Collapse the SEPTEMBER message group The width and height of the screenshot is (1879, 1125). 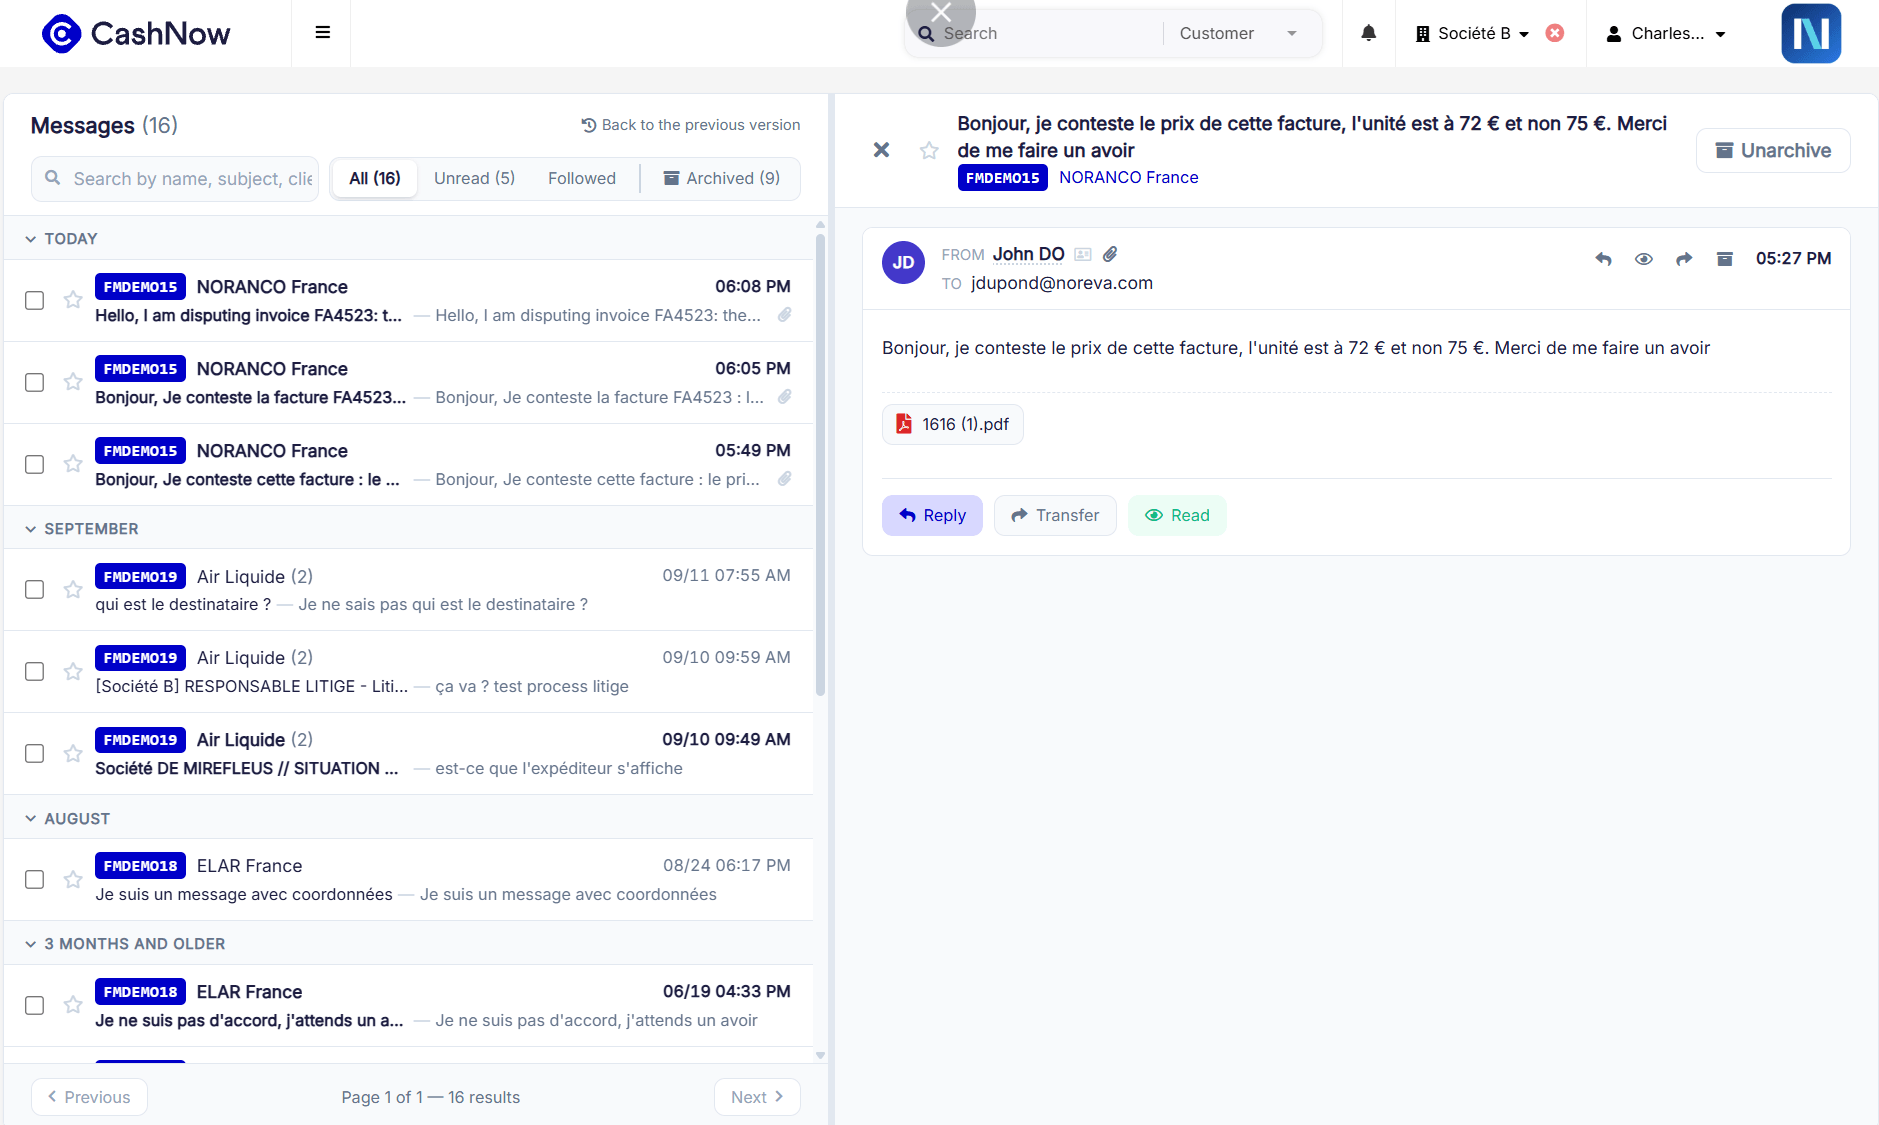click(x=31, y=529)
